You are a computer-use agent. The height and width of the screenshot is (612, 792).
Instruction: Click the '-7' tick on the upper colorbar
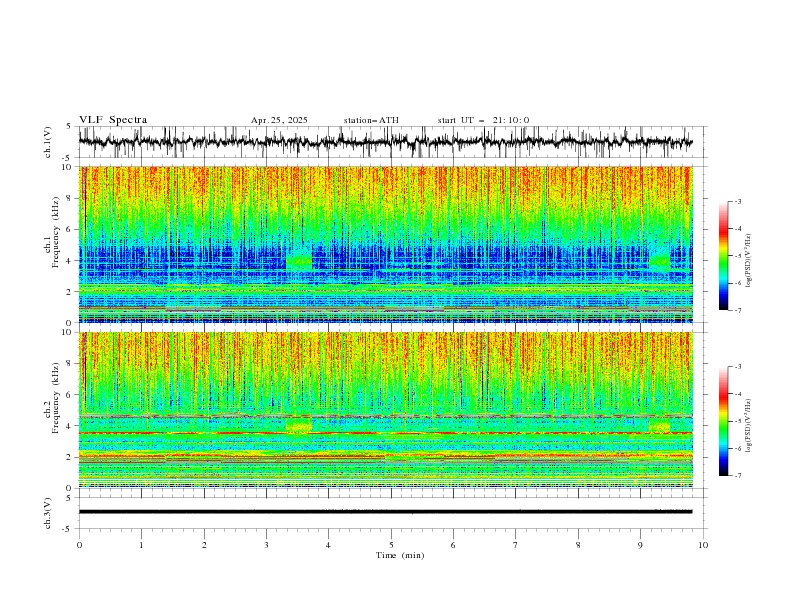tap(737, 310)
